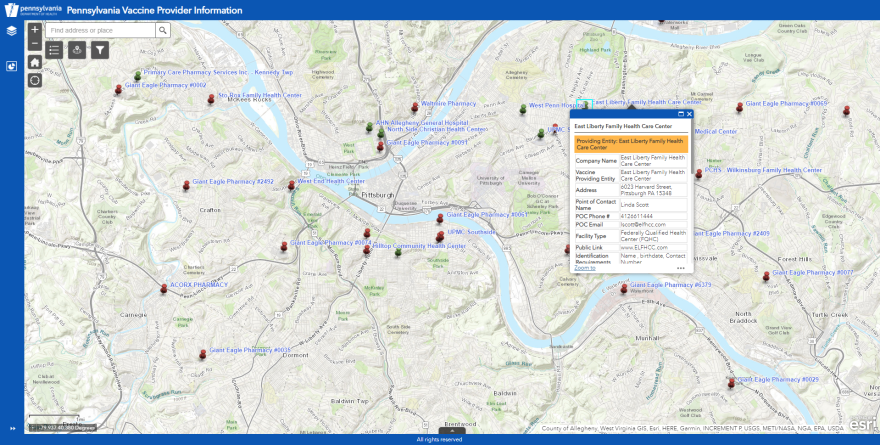Find my location on map

35,80
